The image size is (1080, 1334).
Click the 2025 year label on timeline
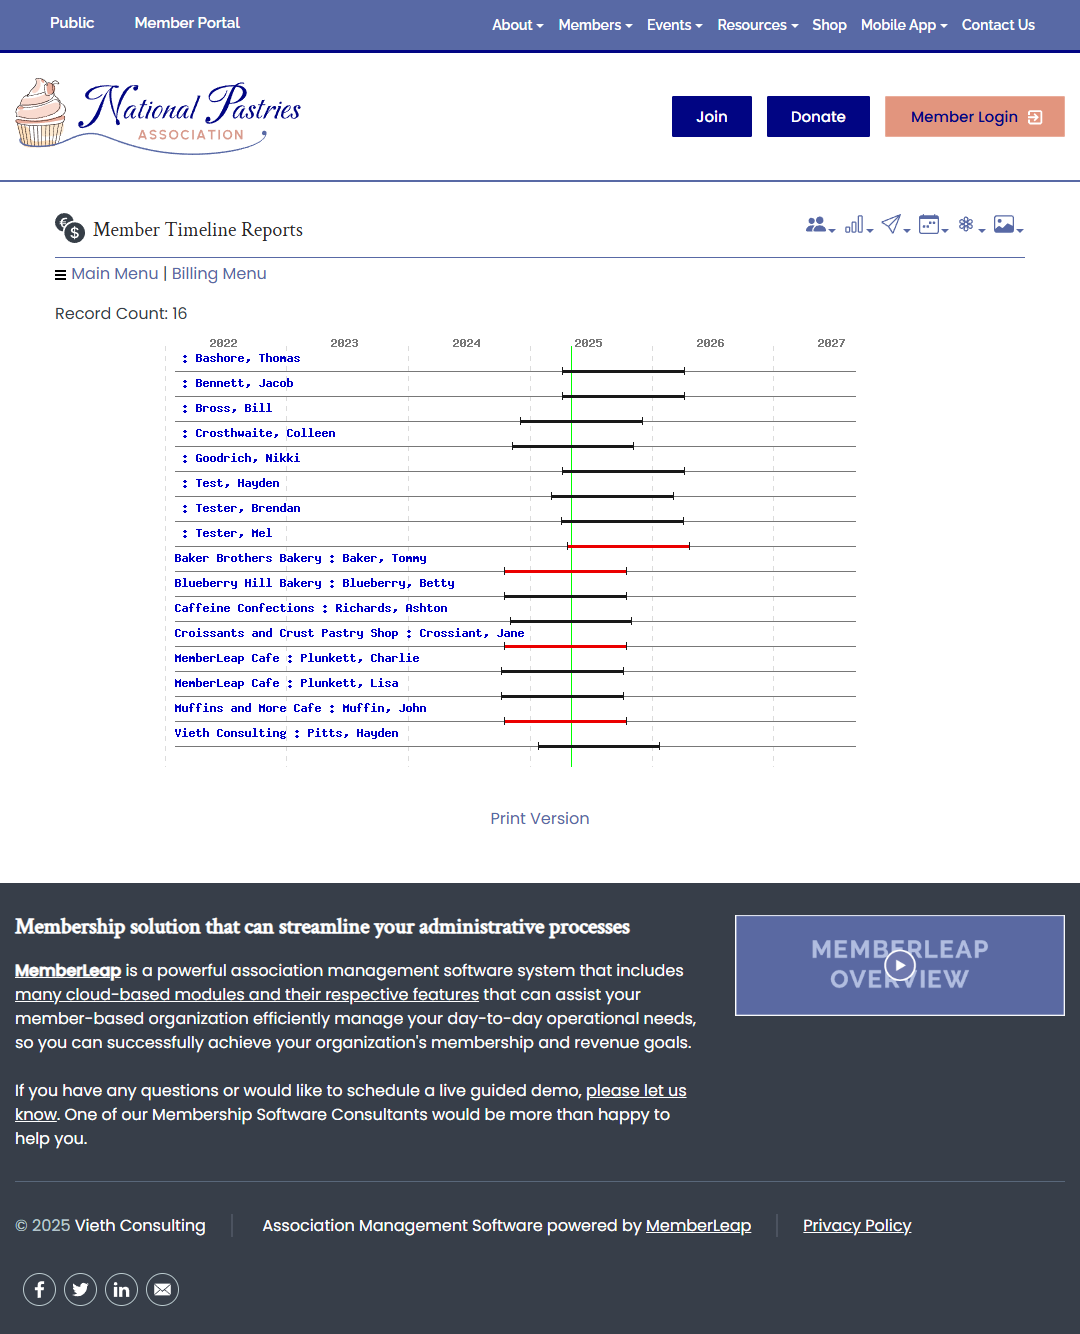pos(588,343)
